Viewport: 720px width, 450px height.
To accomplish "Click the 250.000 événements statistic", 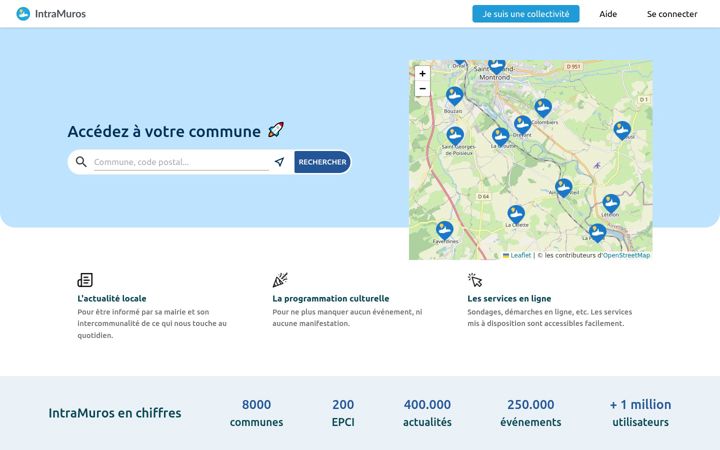I will 530,413.
